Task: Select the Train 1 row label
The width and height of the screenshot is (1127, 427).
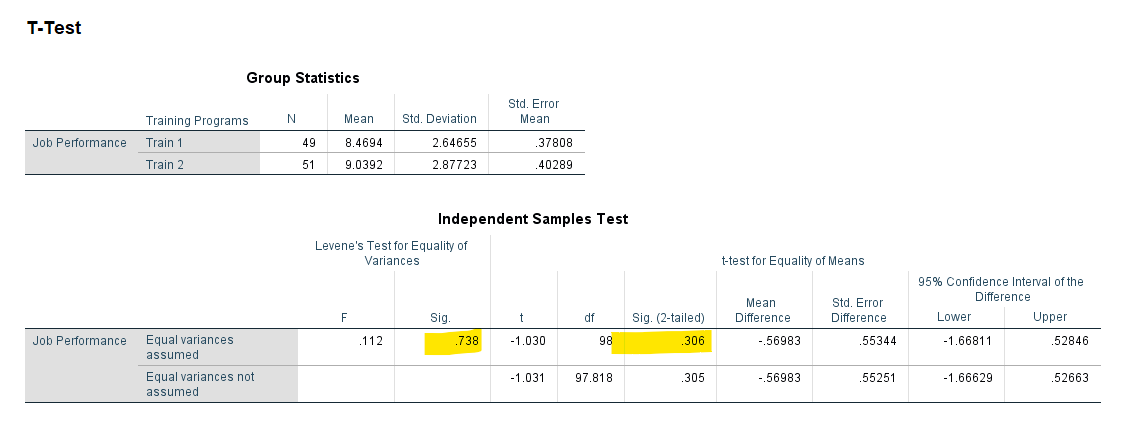Action: tap(165, 143)
